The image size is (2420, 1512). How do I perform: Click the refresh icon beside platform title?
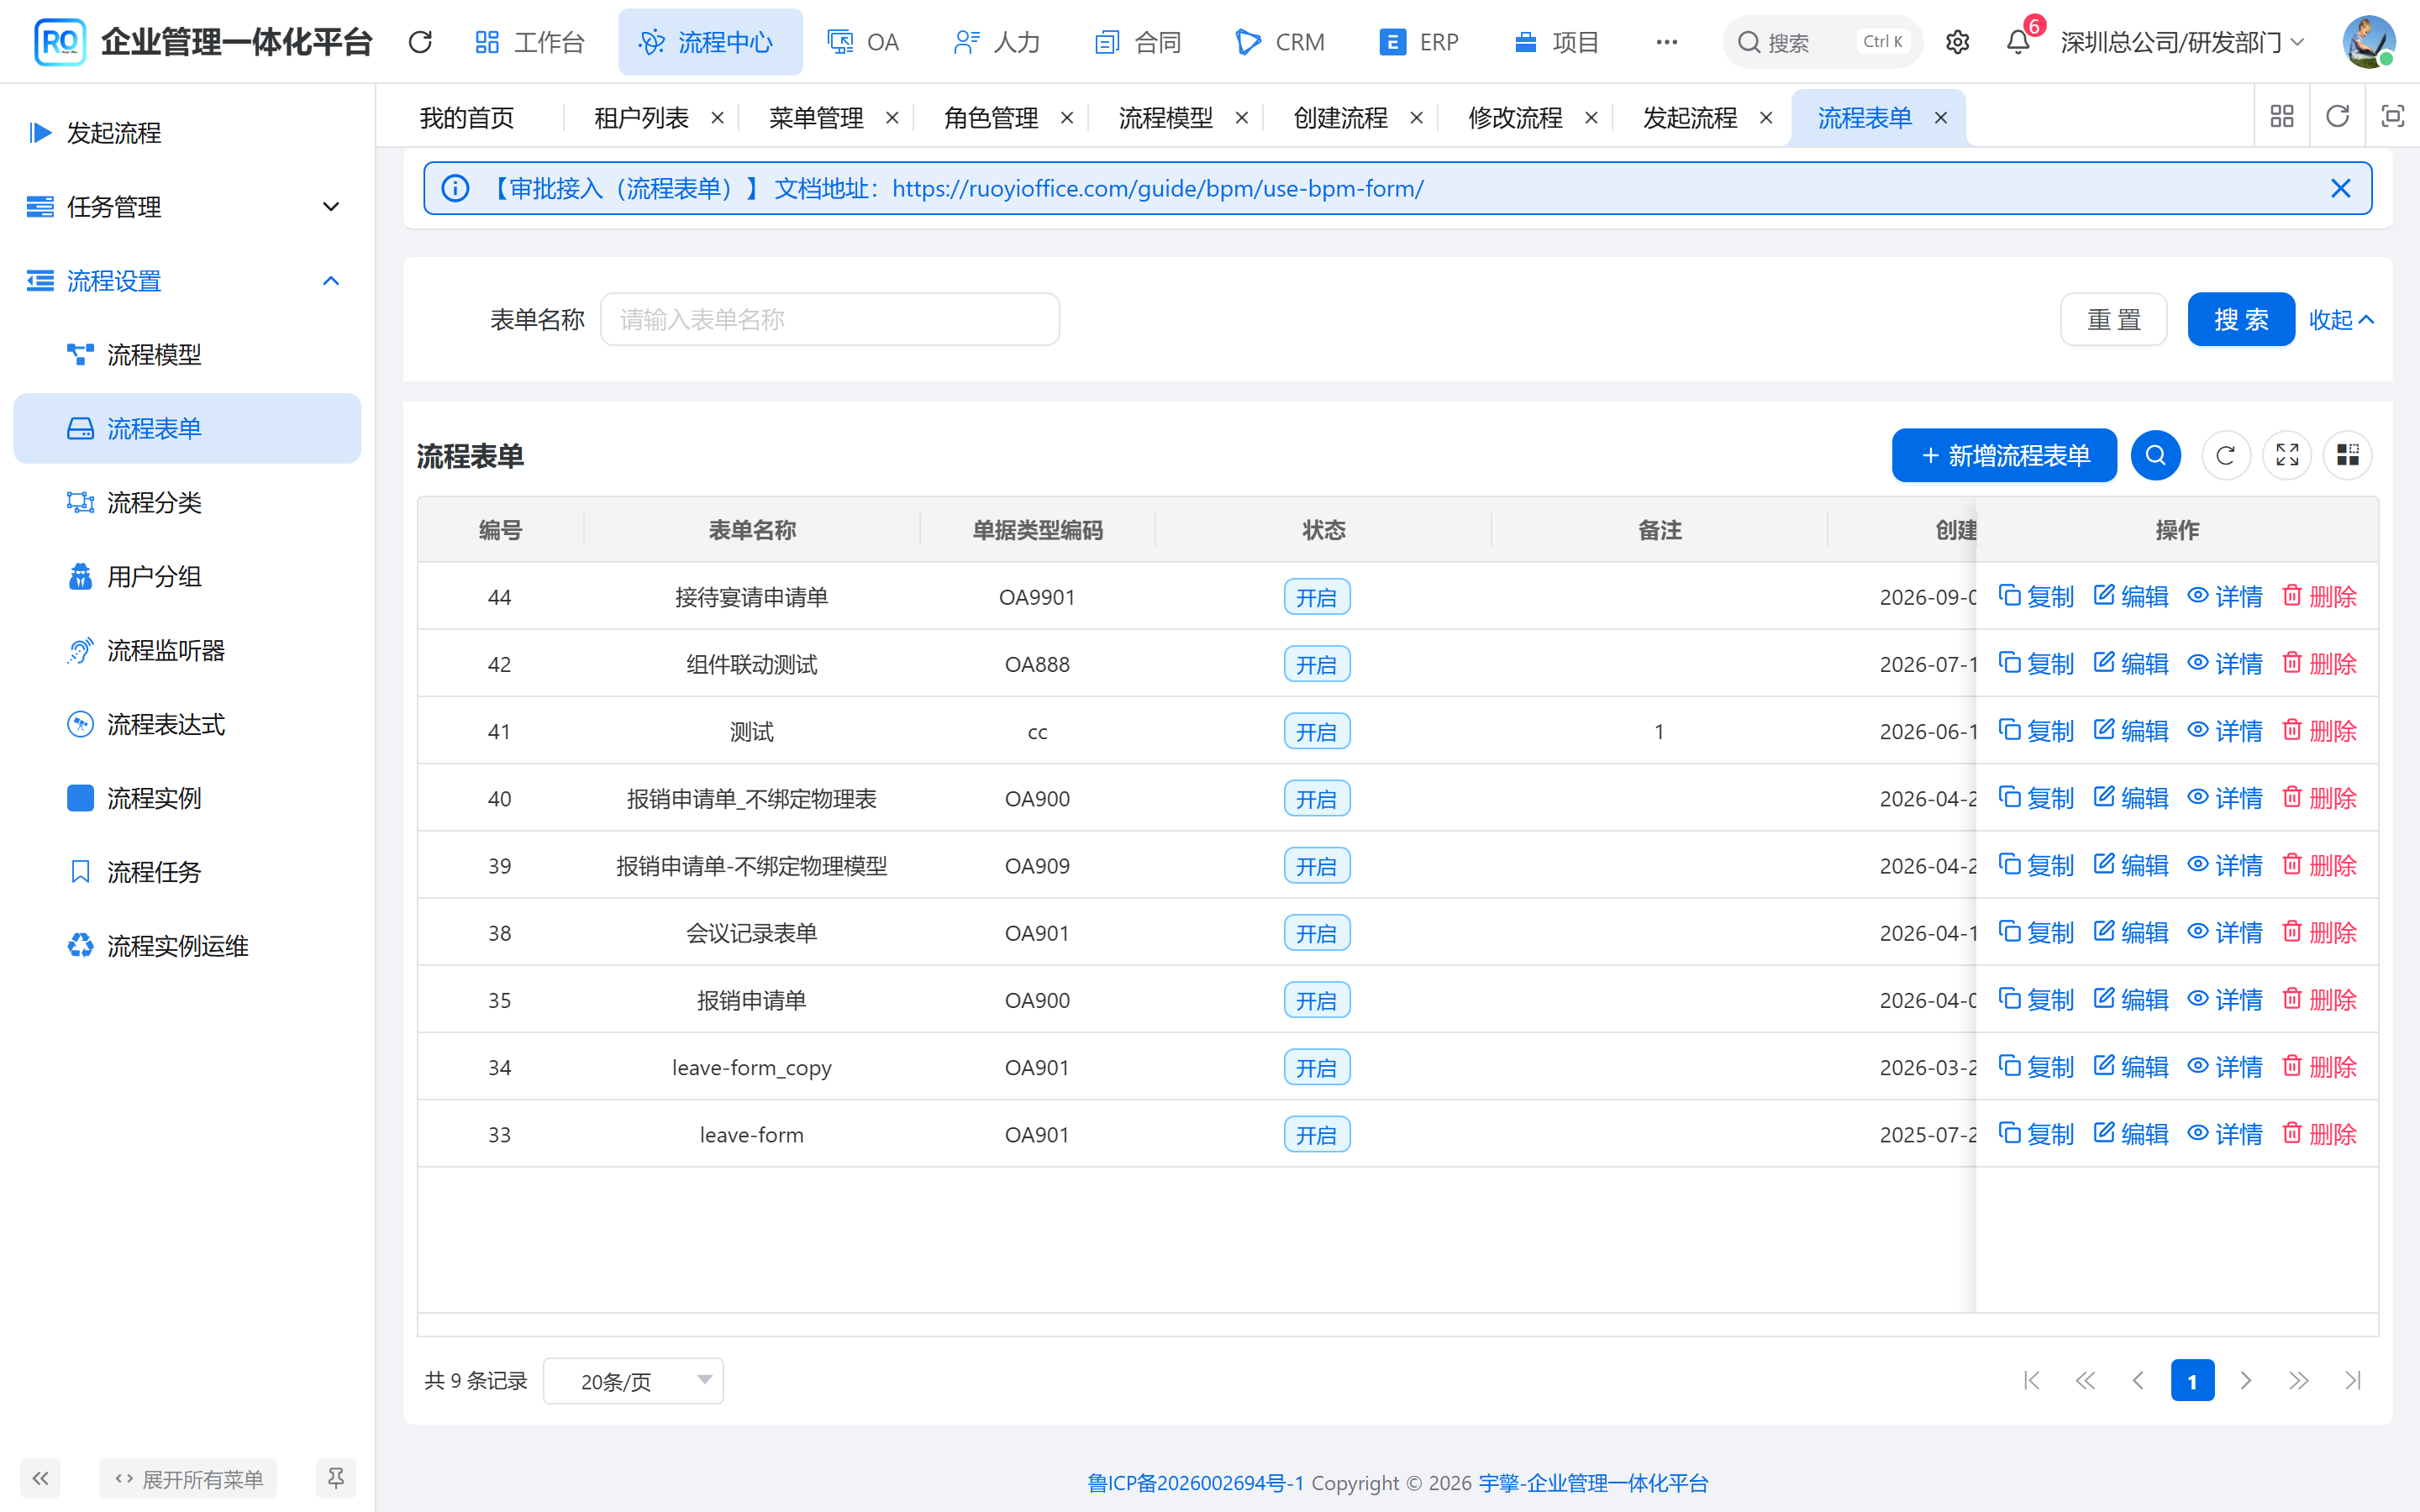pos(420,42)
